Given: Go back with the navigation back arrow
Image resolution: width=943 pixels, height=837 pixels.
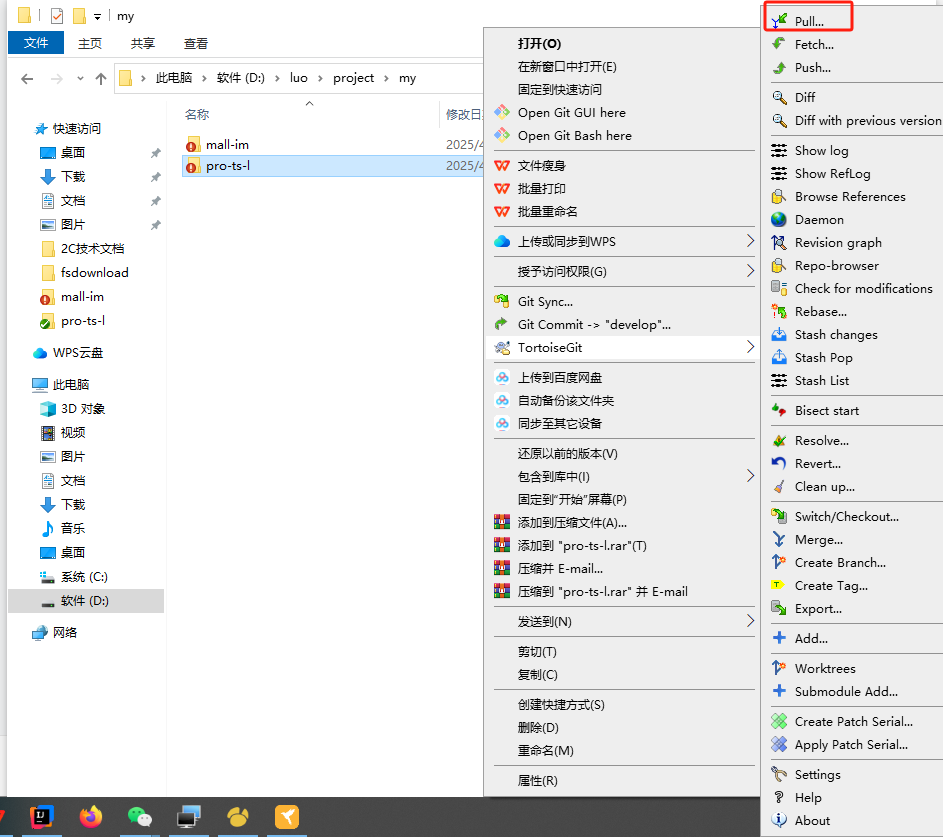Looking at the screenshot, I should click(x=27, y=78).
